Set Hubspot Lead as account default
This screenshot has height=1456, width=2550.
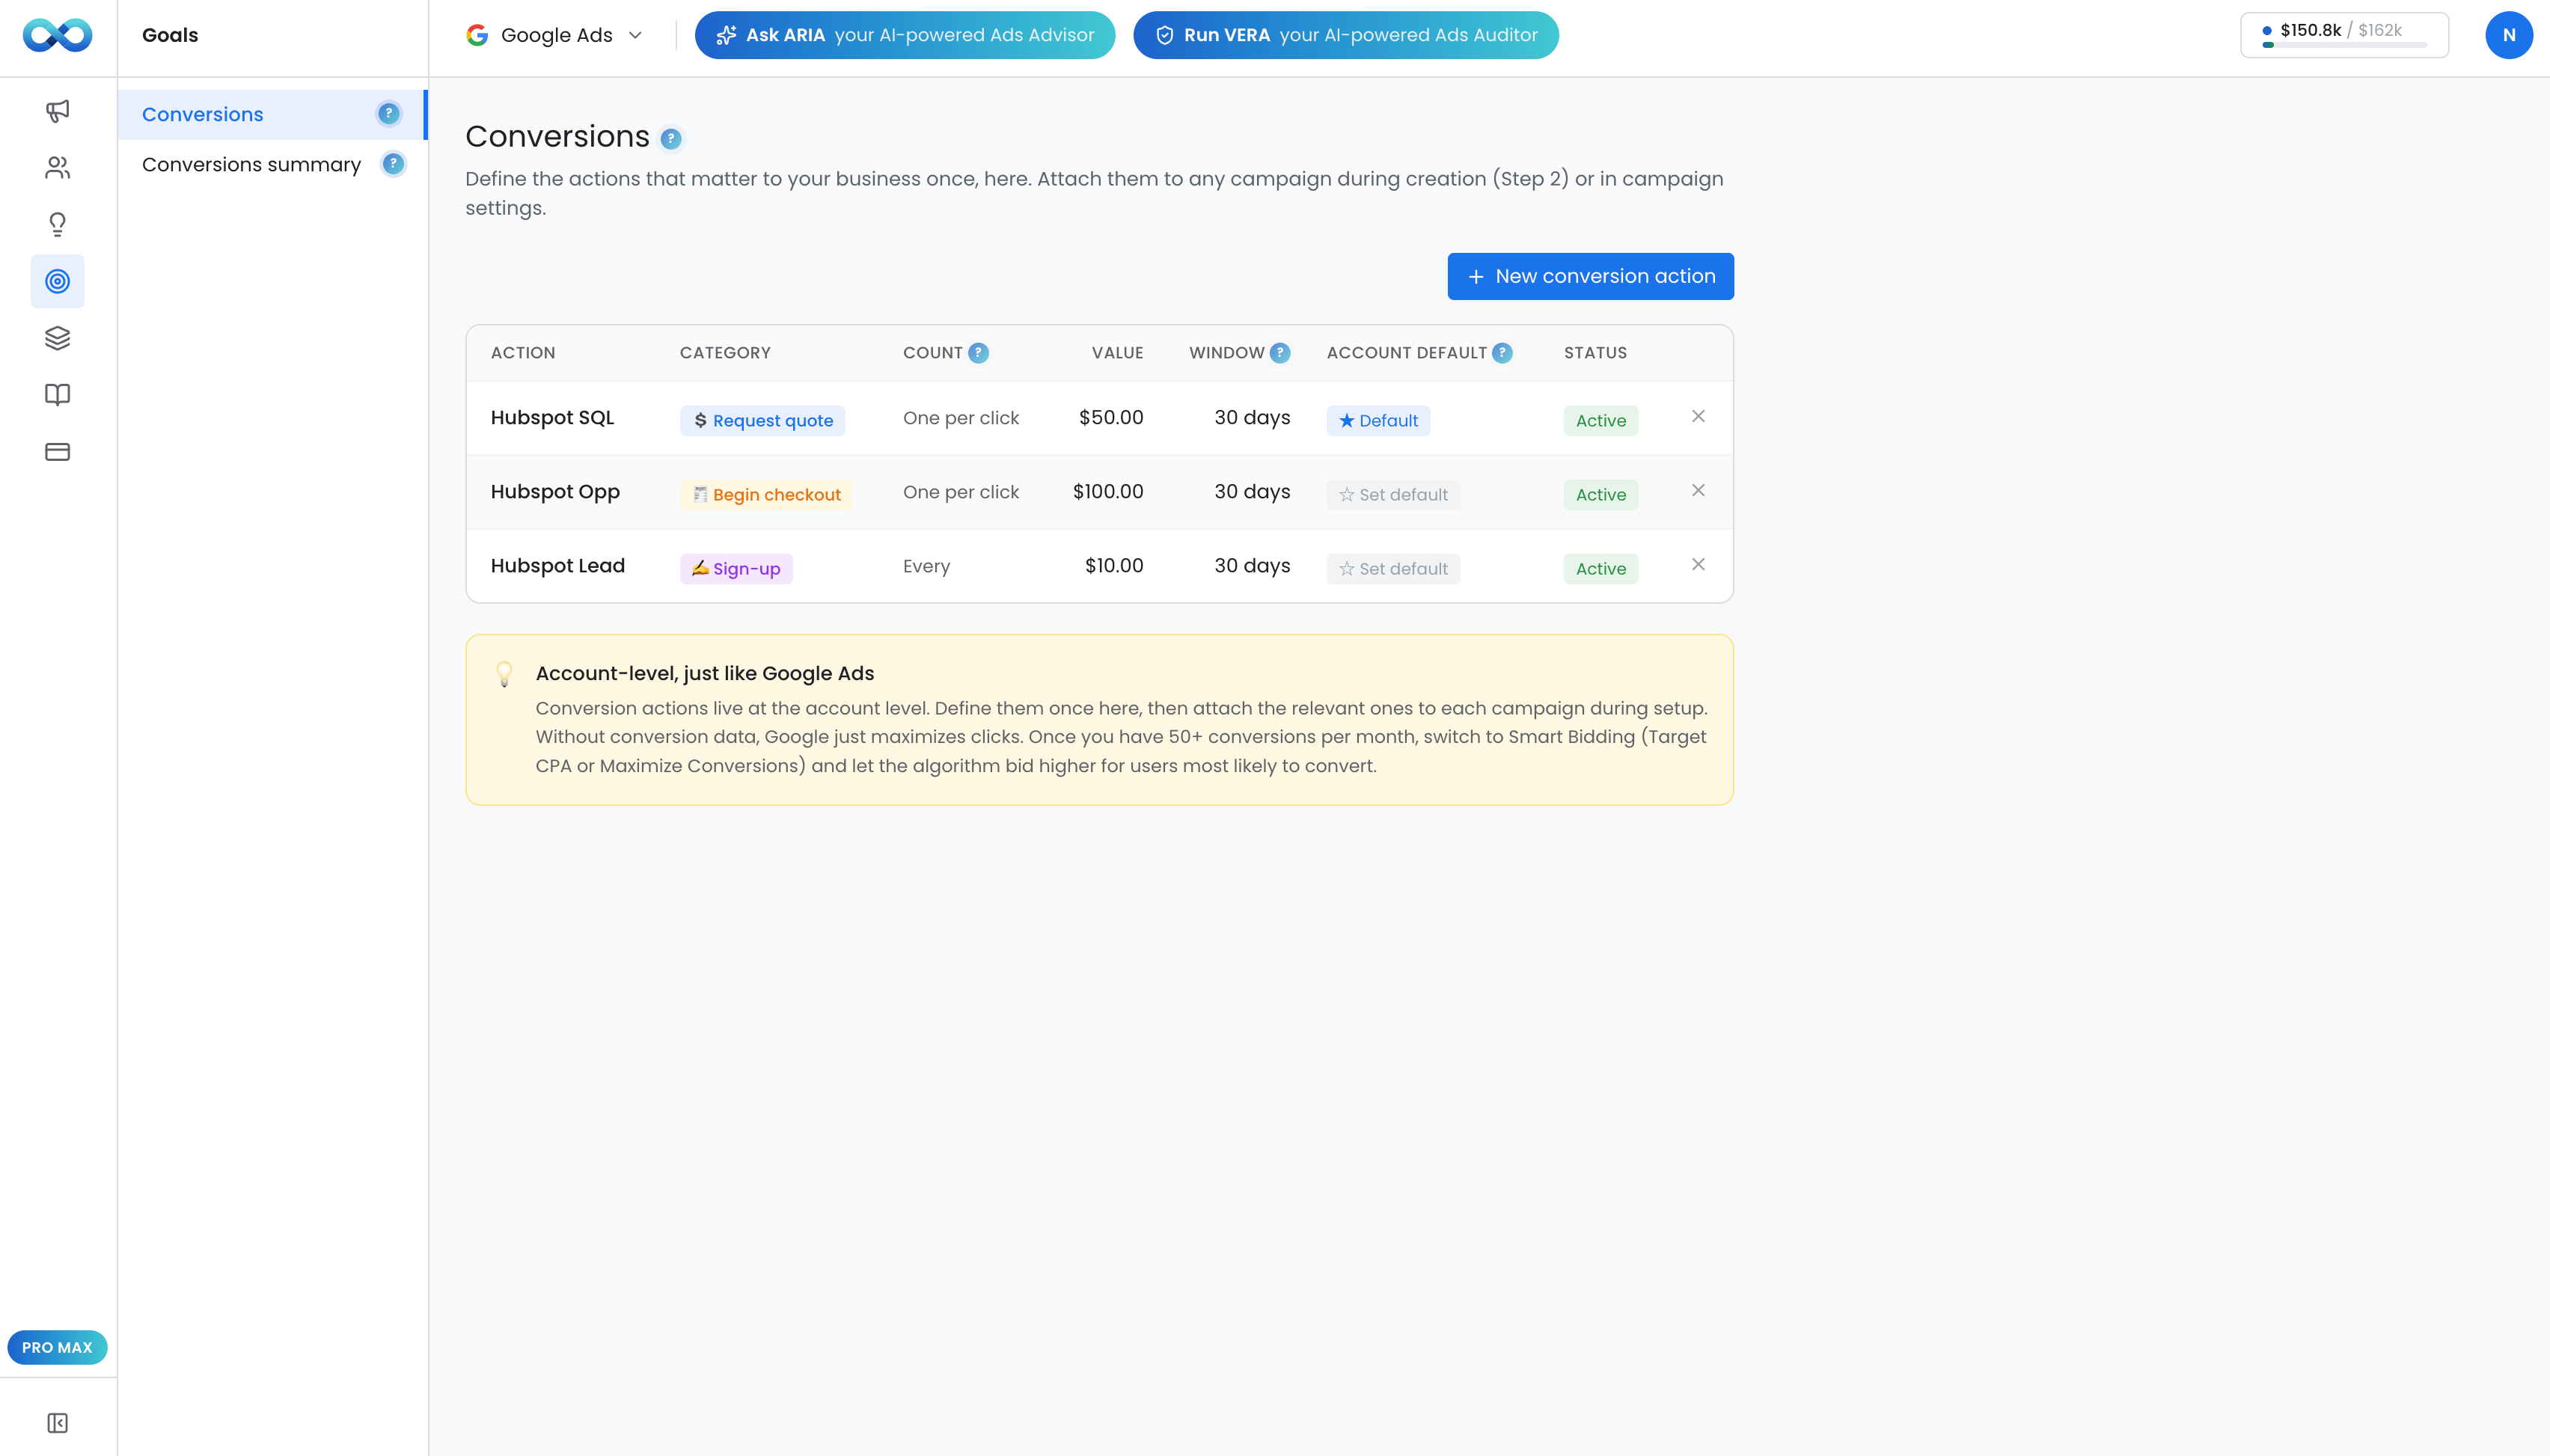[1393, 569]
